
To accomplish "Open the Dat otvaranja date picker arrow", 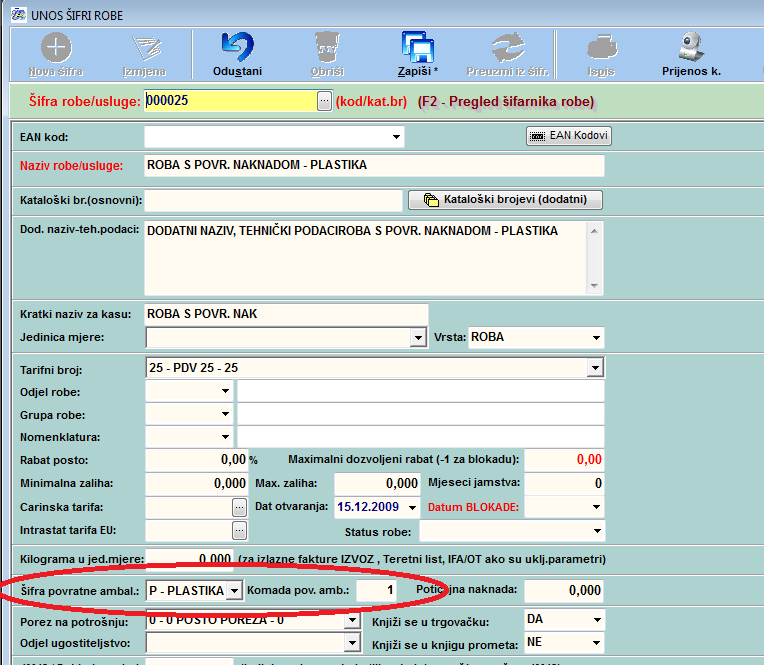I will point(412,508).
